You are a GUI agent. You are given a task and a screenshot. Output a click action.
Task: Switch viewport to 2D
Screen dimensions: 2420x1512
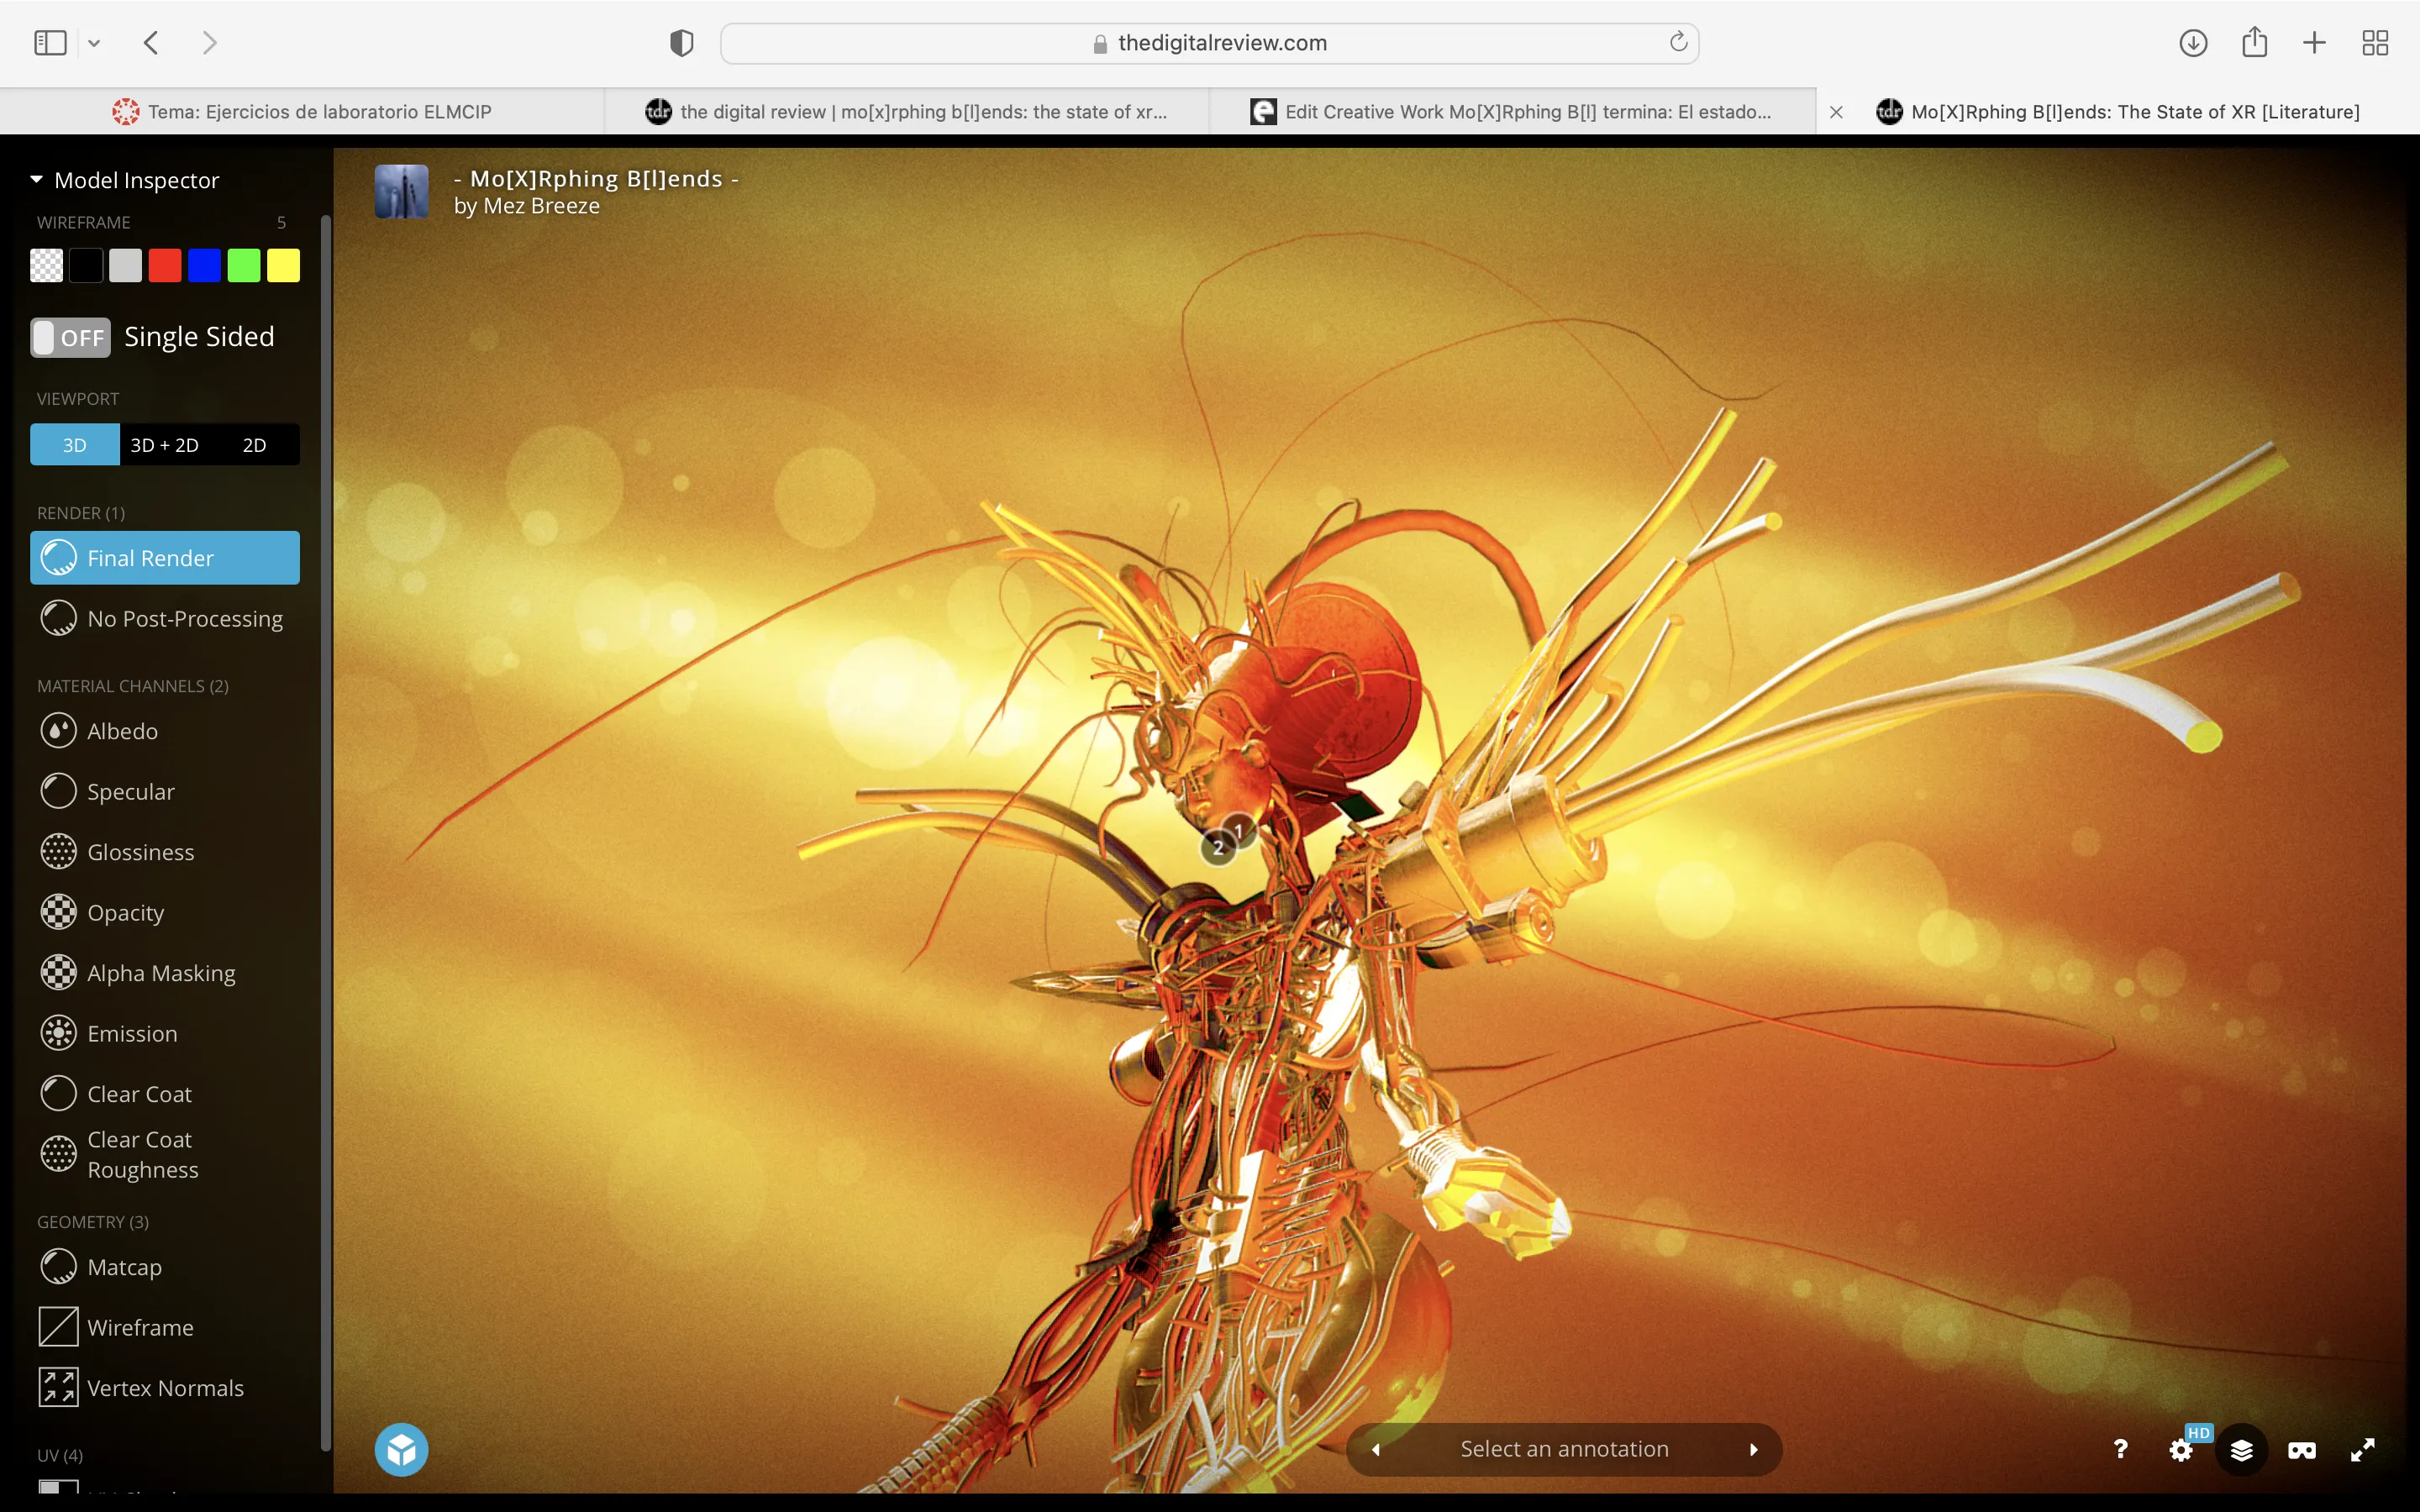coord(255,445)
